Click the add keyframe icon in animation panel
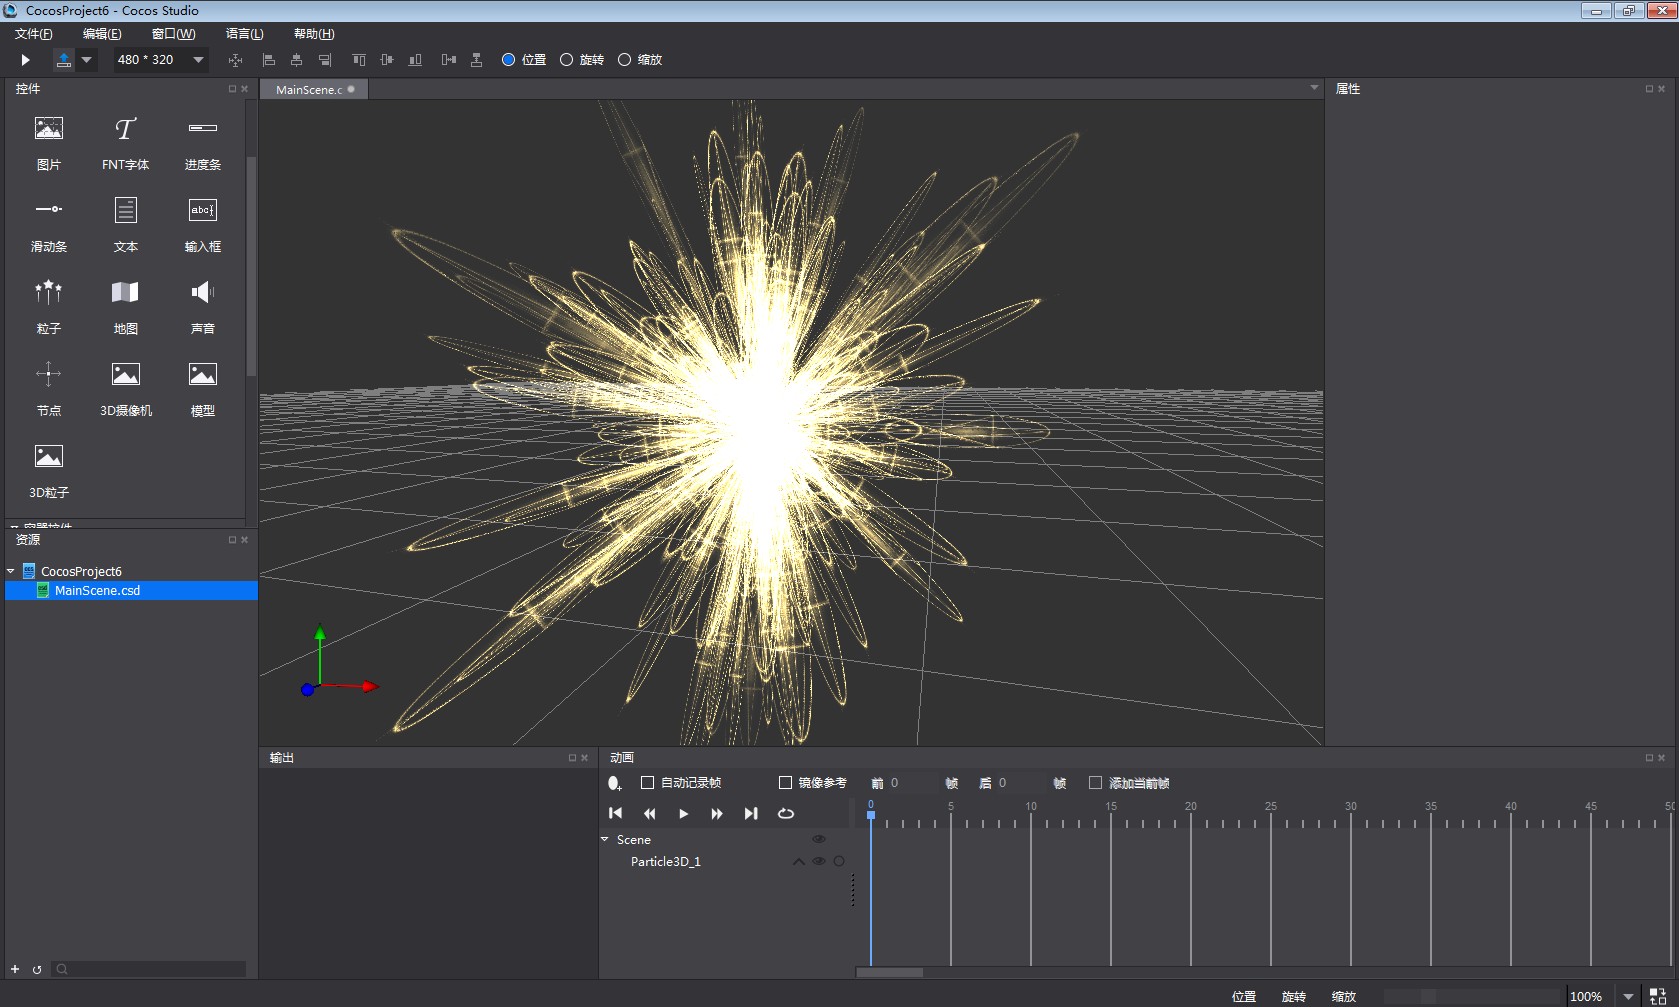 point(614,783)
